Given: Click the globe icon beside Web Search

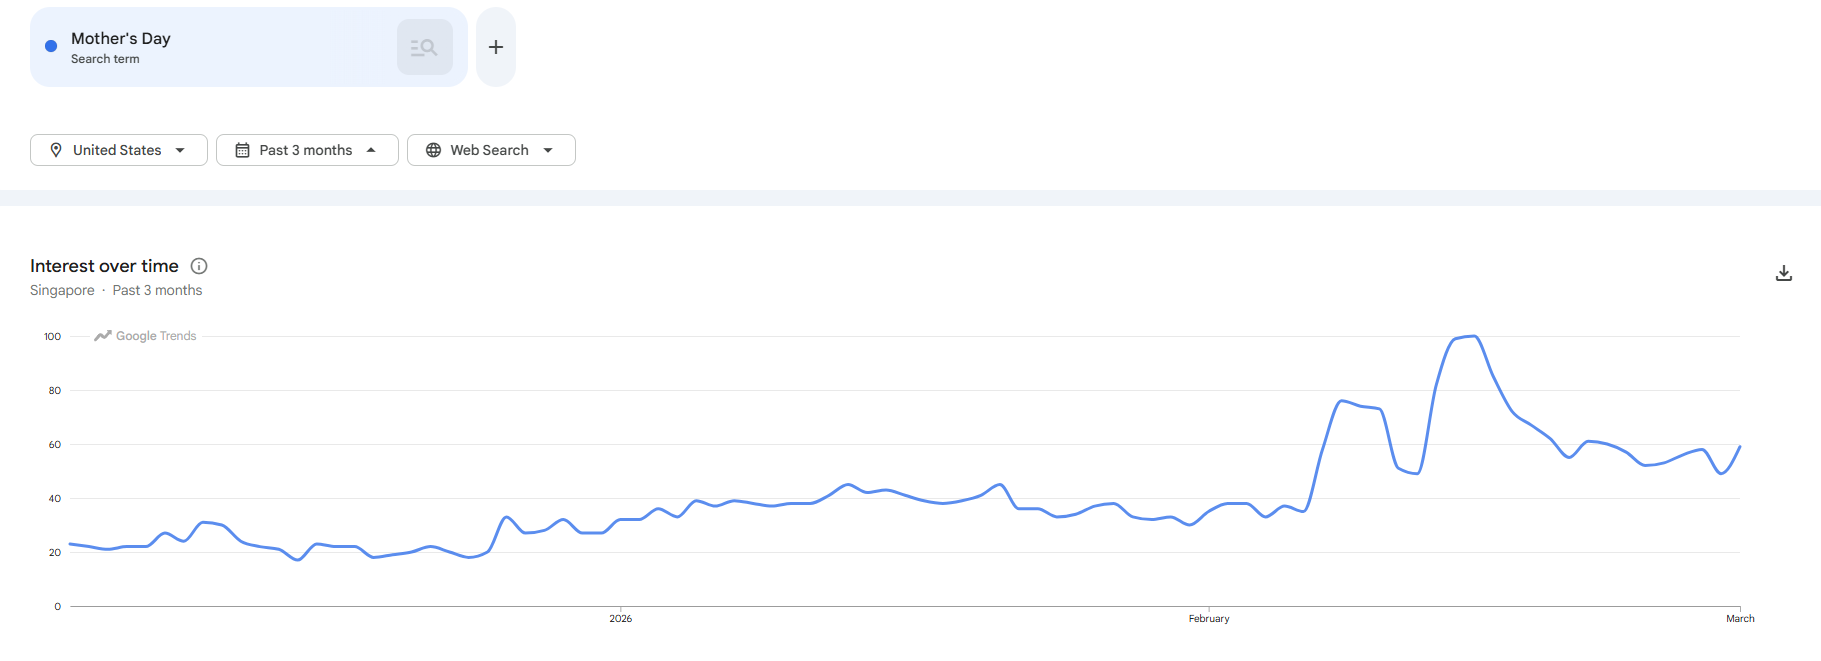Looking at the screenshot, I should (x=433, y=150).
